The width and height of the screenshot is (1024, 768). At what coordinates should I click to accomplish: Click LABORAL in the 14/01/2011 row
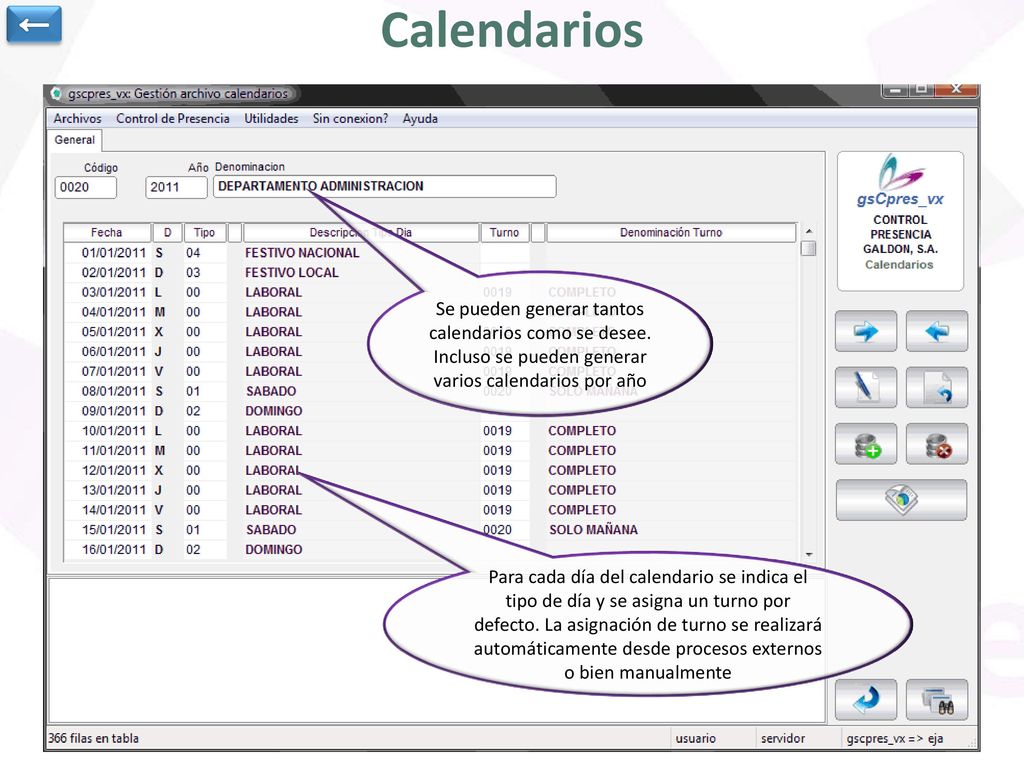tap(274, 510)
